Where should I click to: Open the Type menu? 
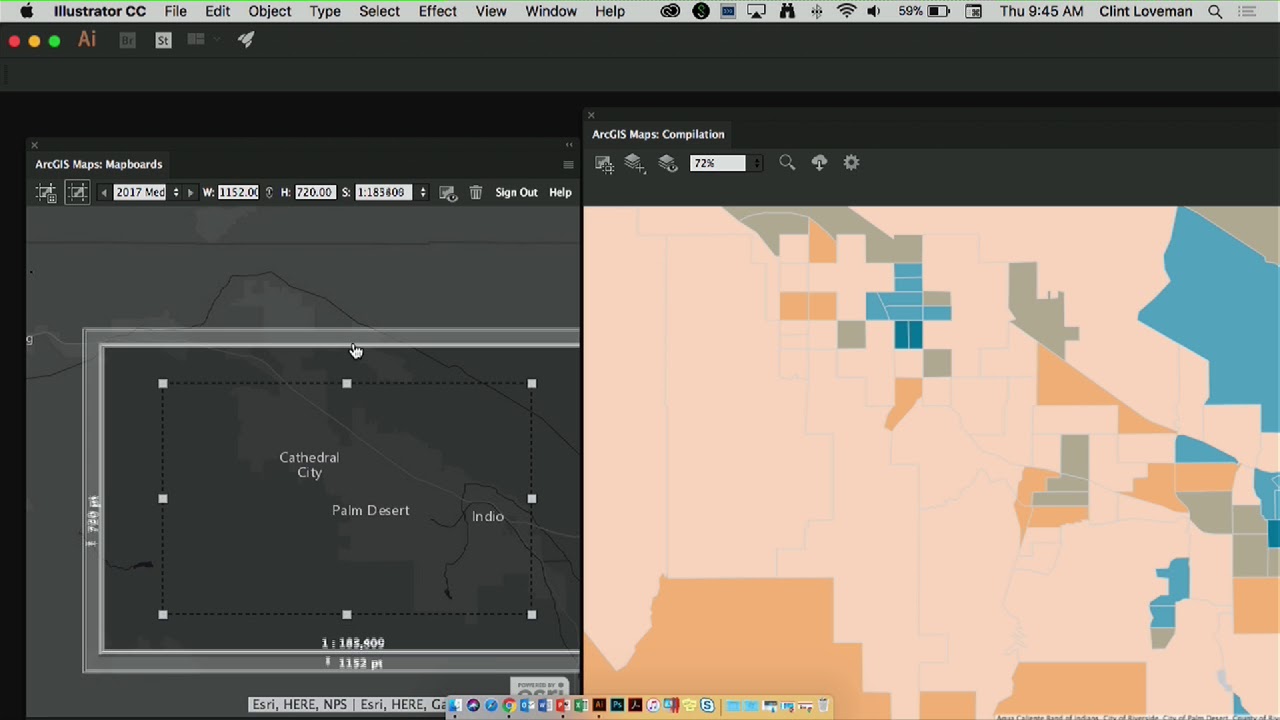tap(325, 11)
